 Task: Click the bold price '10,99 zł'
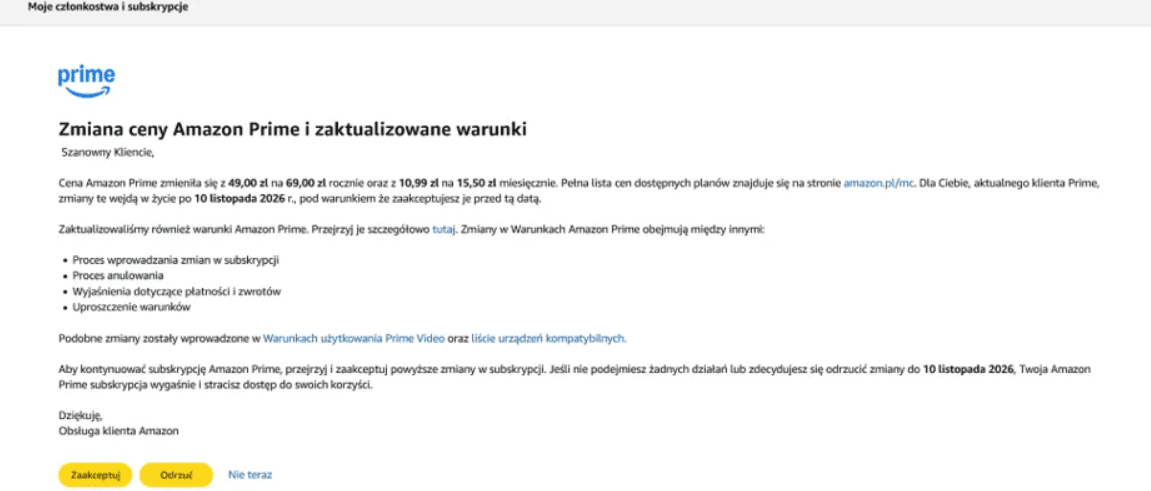coord(420,183)
